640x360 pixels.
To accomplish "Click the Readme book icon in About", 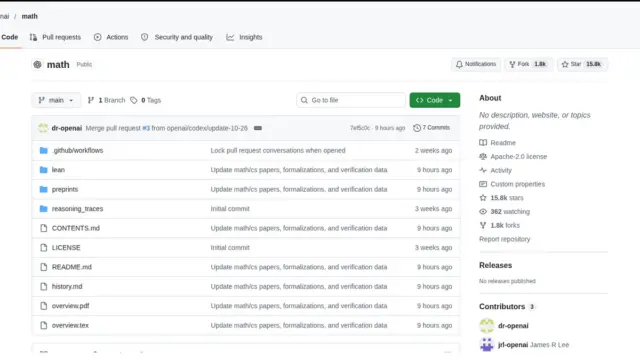I will tap(483, 142).
